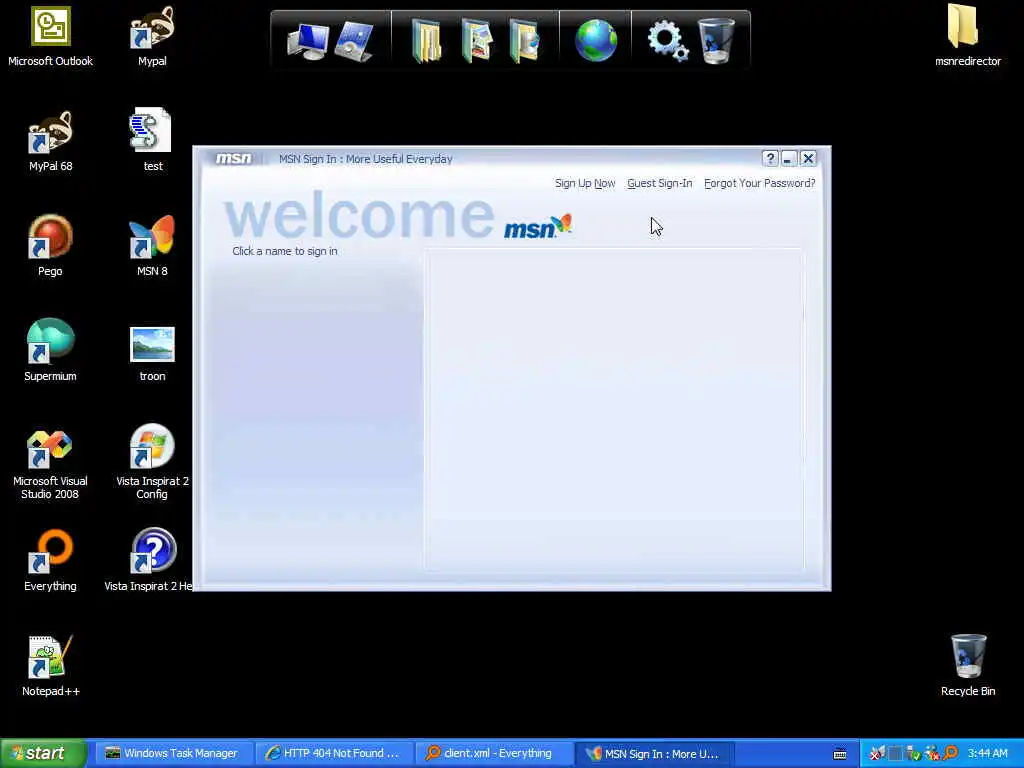Click the 3:44 AM system clock
The width and height of the screenshot is (1024, 768).
click(987, 754)
